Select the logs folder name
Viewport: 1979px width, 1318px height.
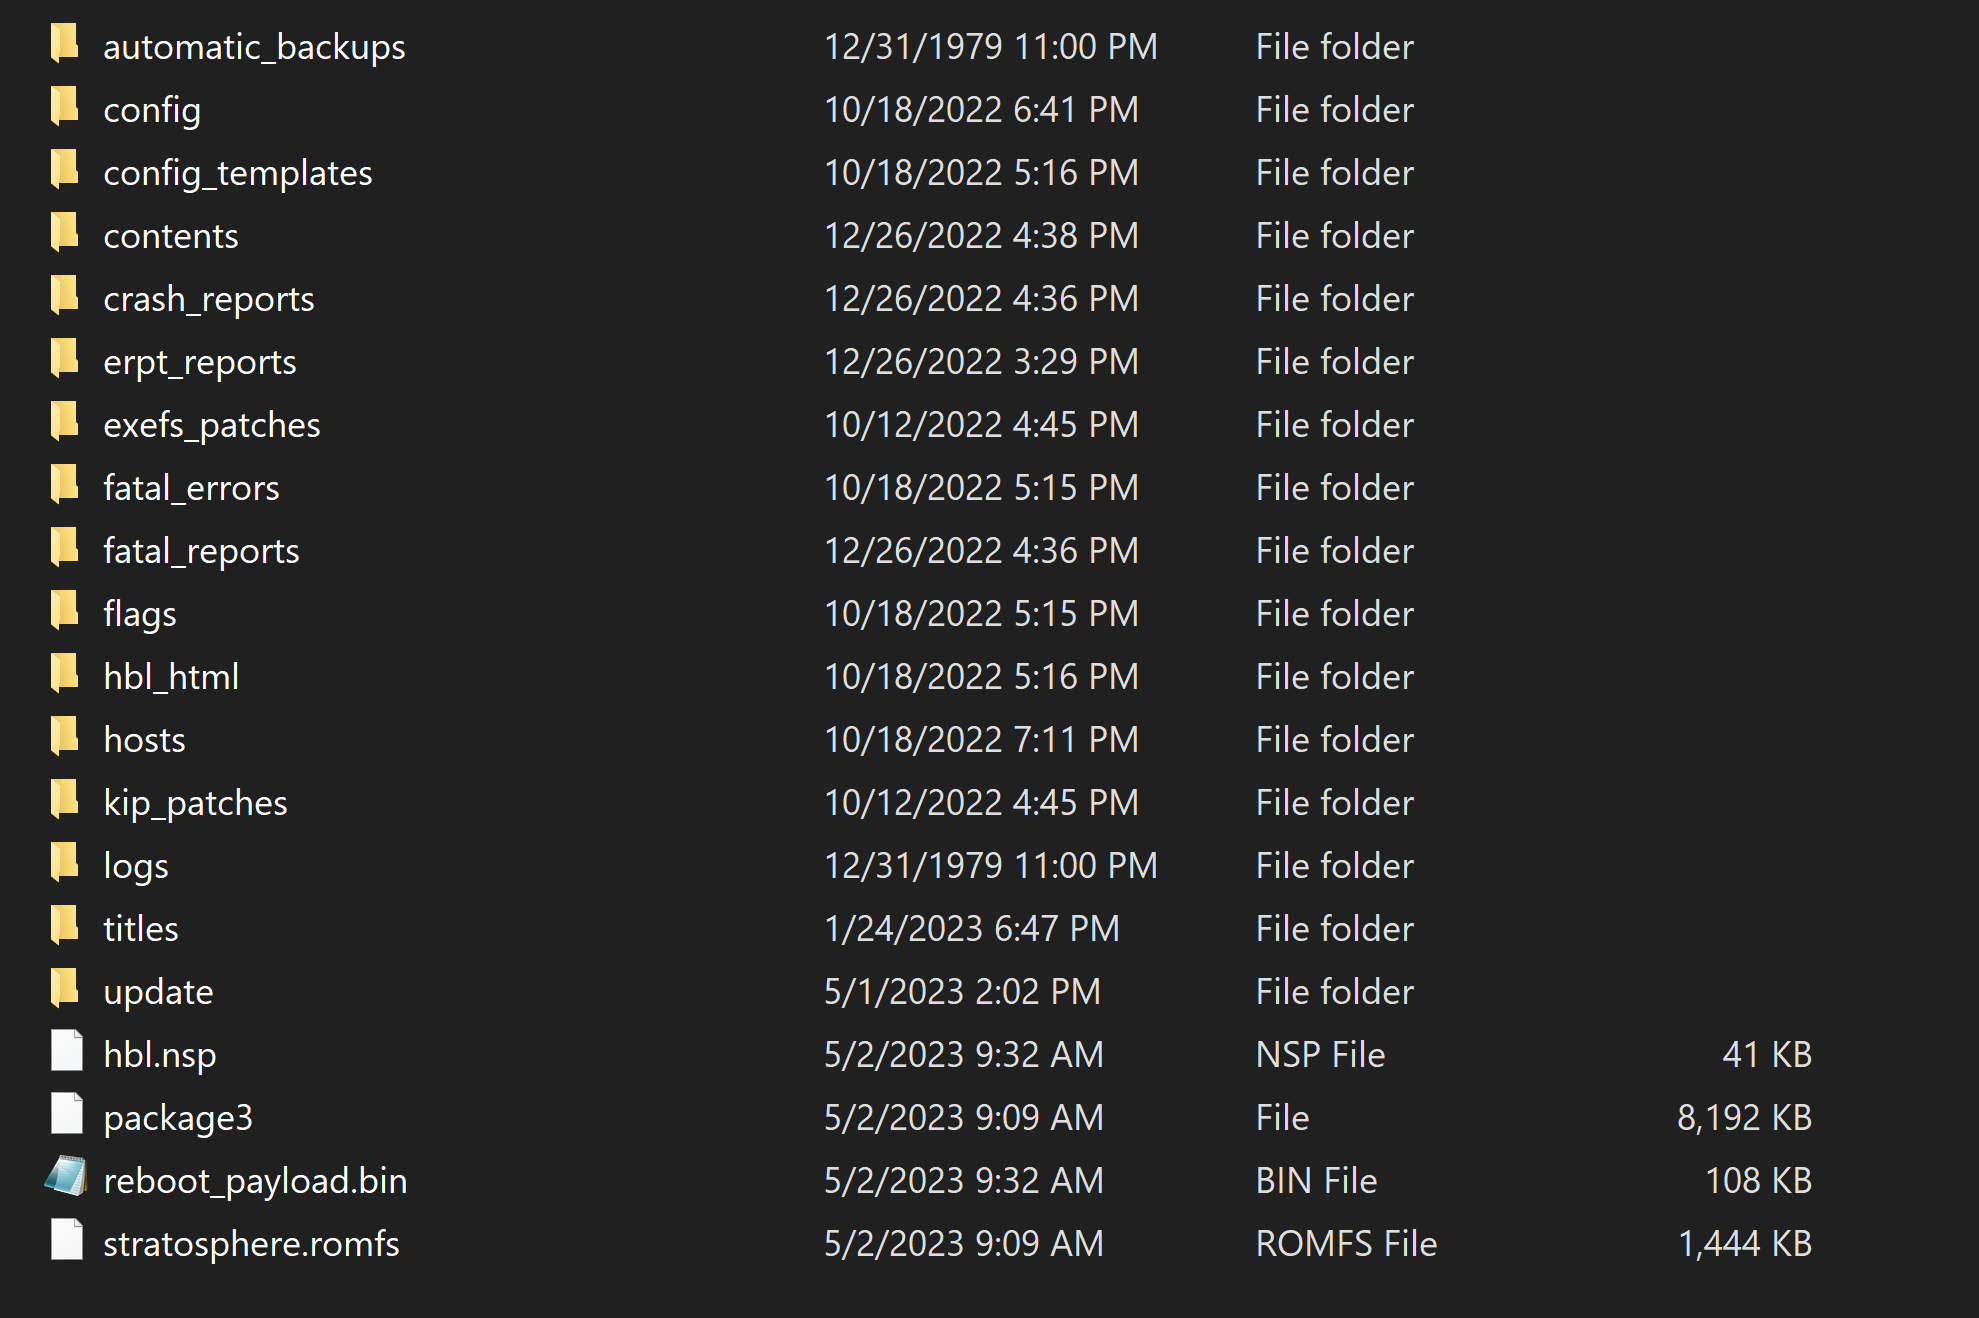tap(136, 866)
